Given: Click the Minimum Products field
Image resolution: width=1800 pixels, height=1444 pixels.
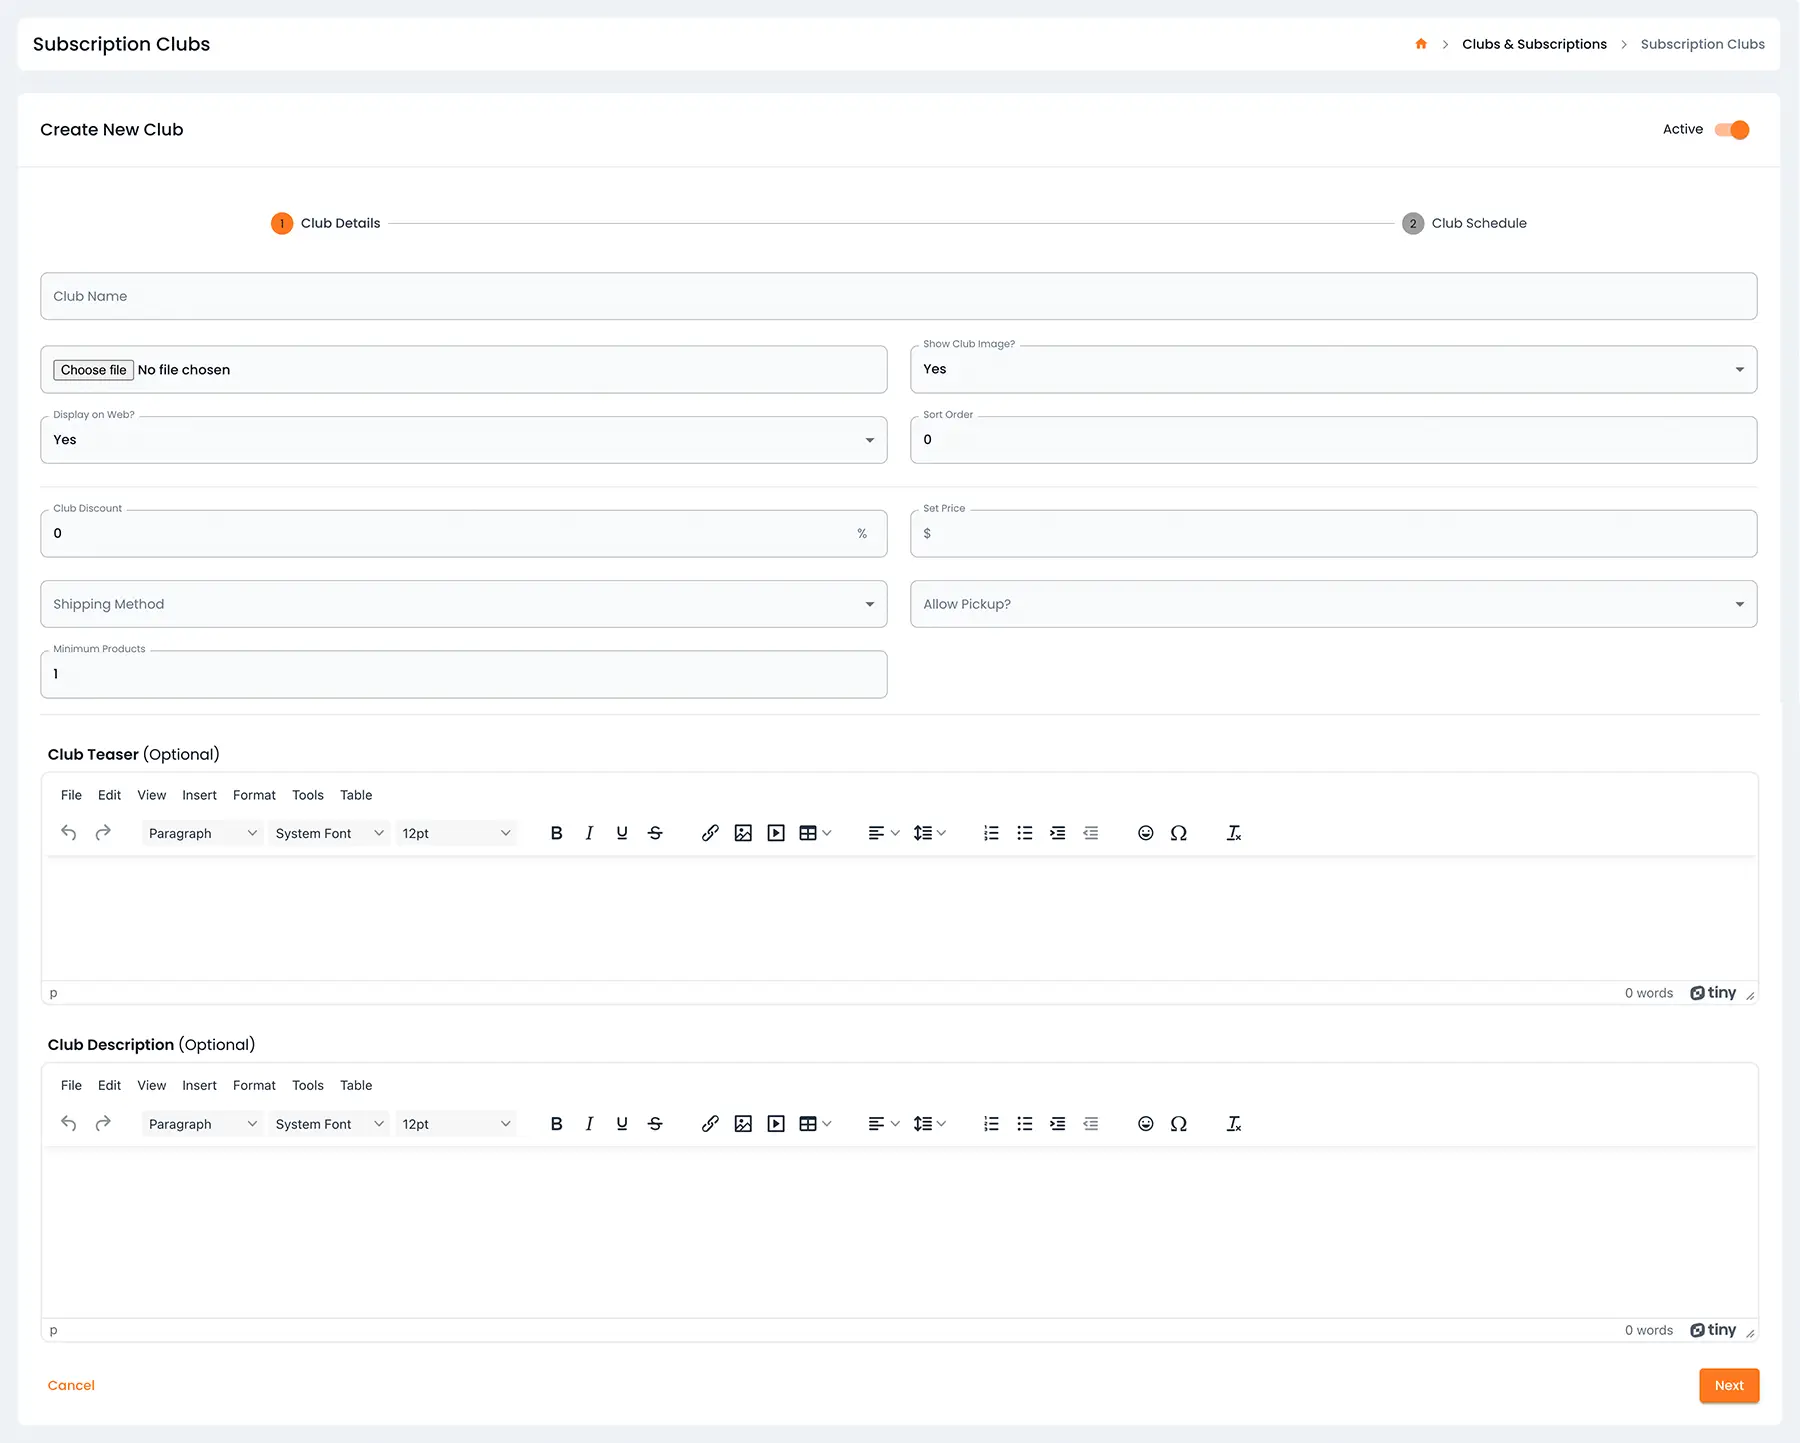Looking at the screenshot, I should pos(464,674).
